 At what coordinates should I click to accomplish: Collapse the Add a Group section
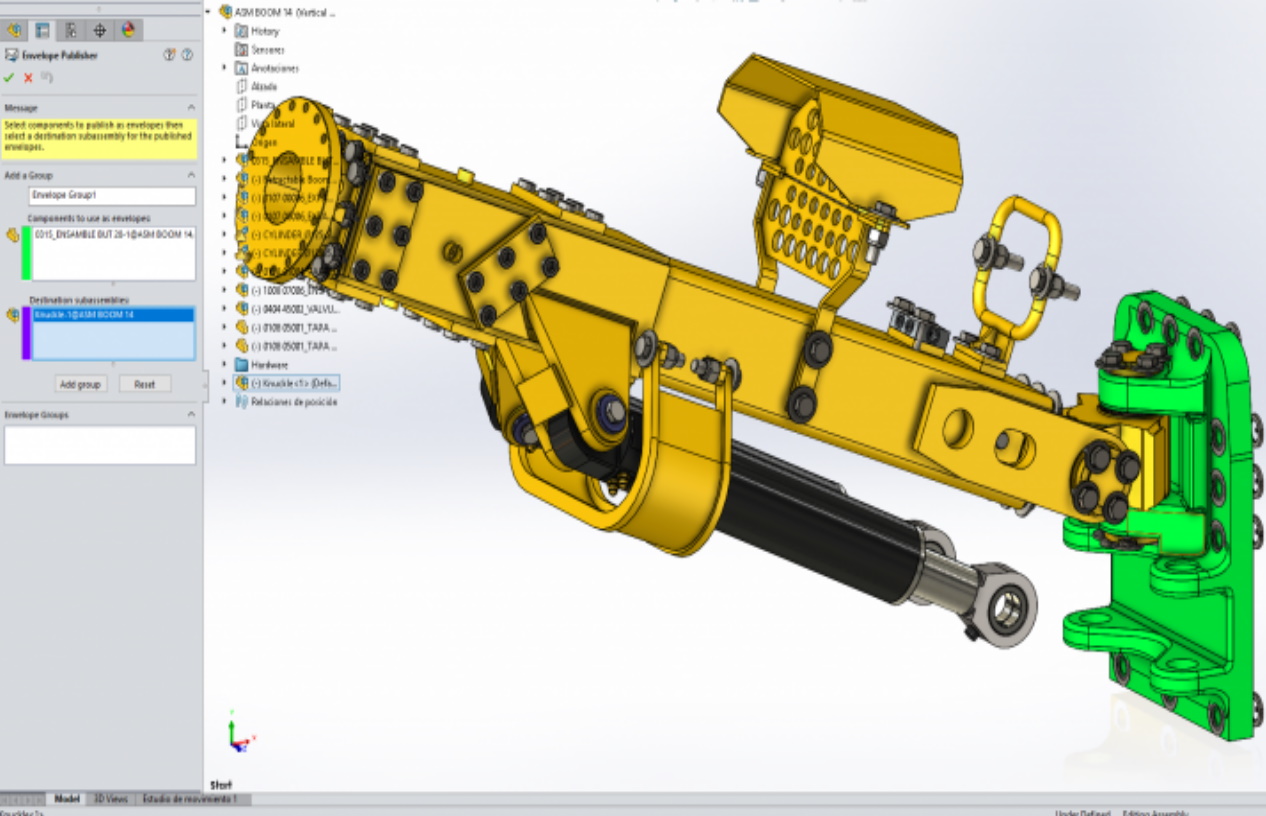(190, 175)
